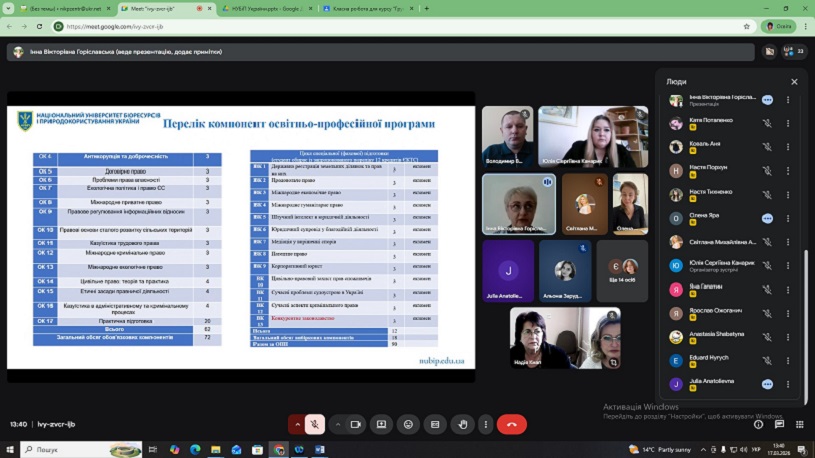
Task: Open meeting details info icon
Action: pos(758,425)
